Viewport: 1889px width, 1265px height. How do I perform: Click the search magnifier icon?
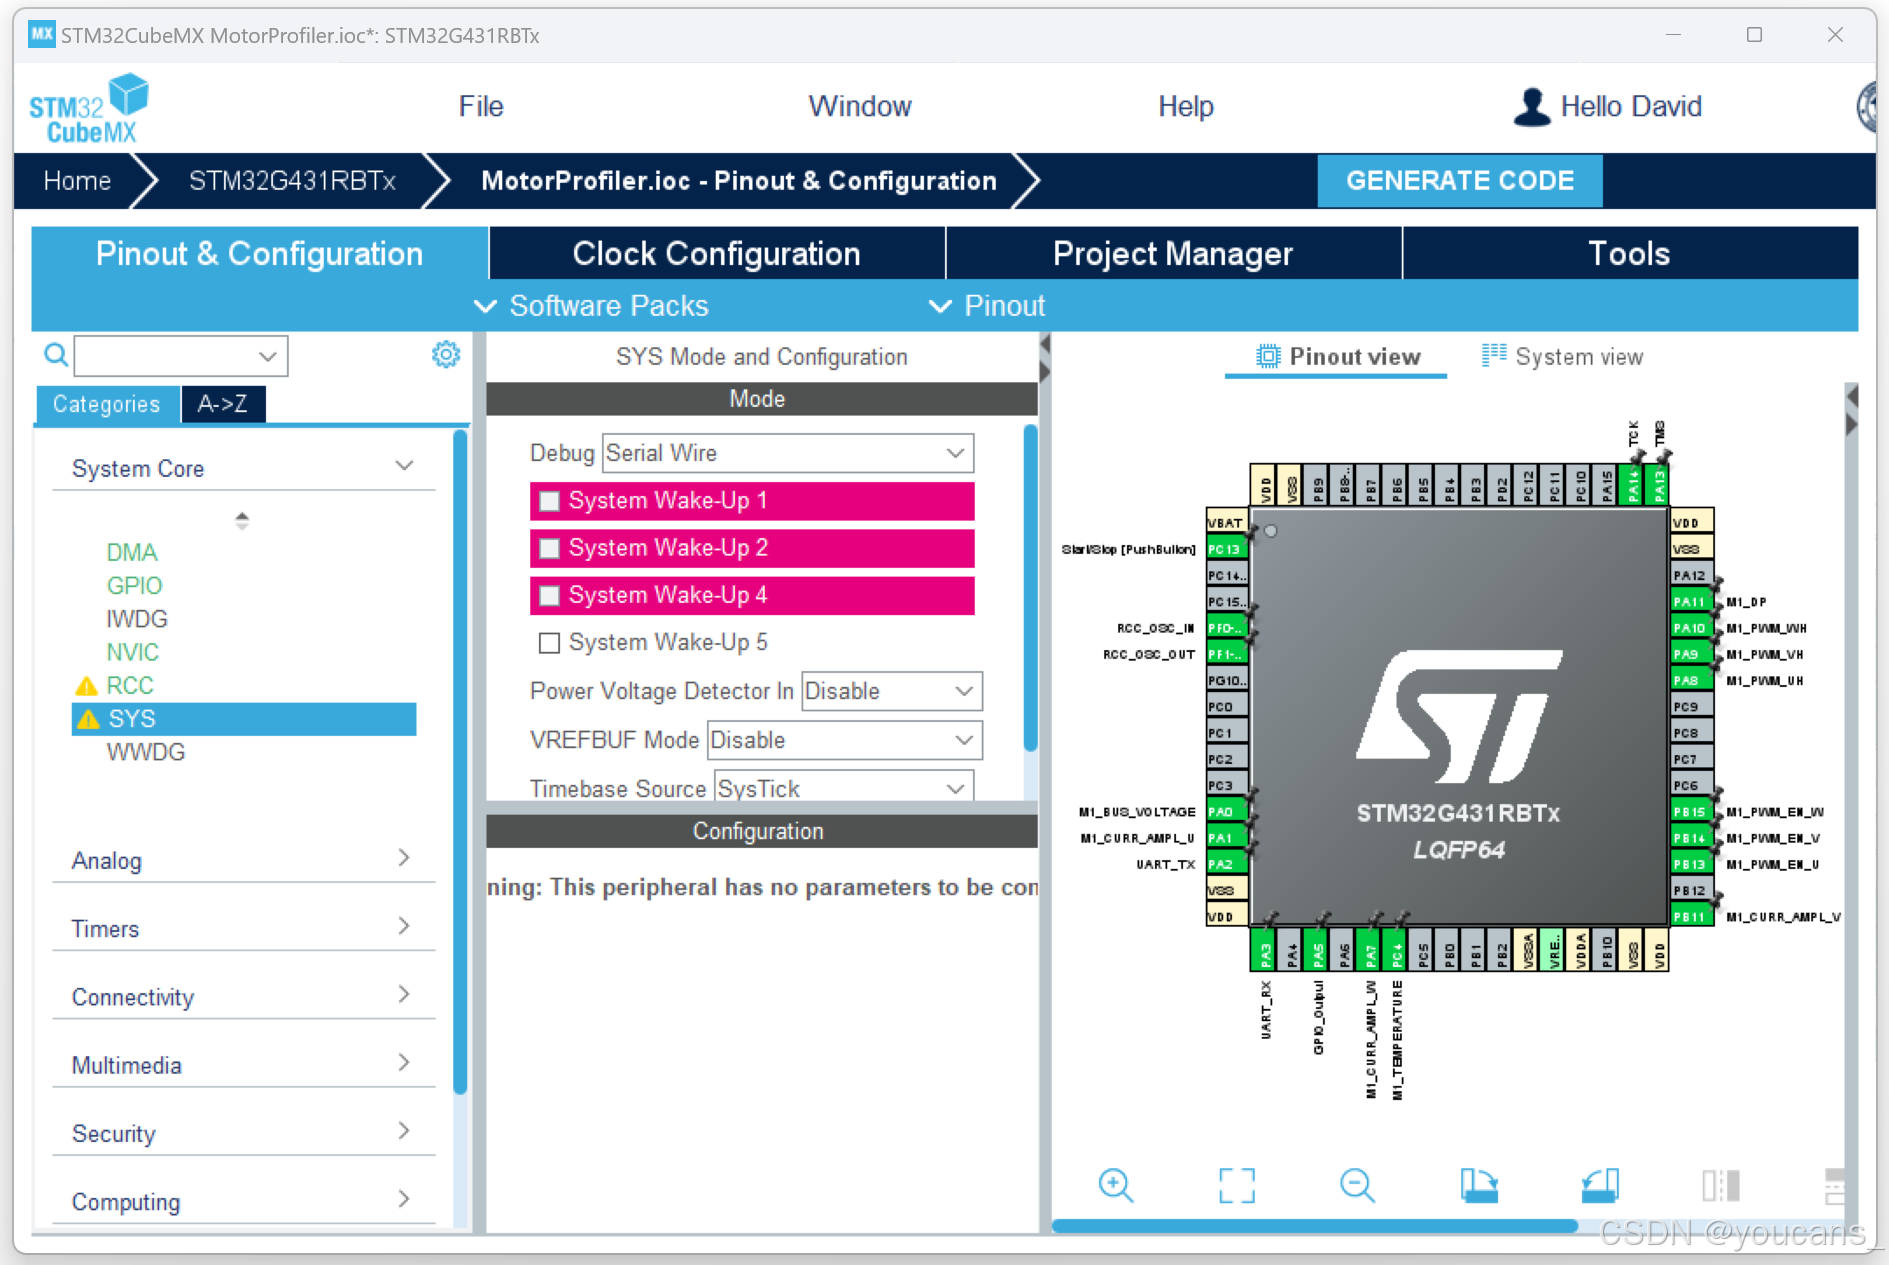pyautogui.click(x=56, y=354)
